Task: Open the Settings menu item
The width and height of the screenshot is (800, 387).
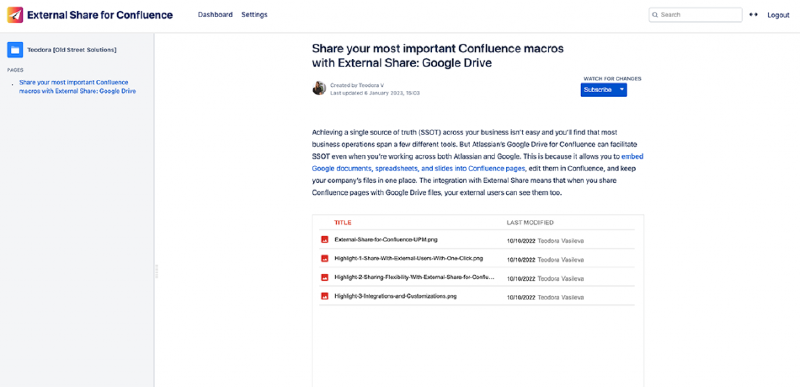Action: tap(254, 15)
